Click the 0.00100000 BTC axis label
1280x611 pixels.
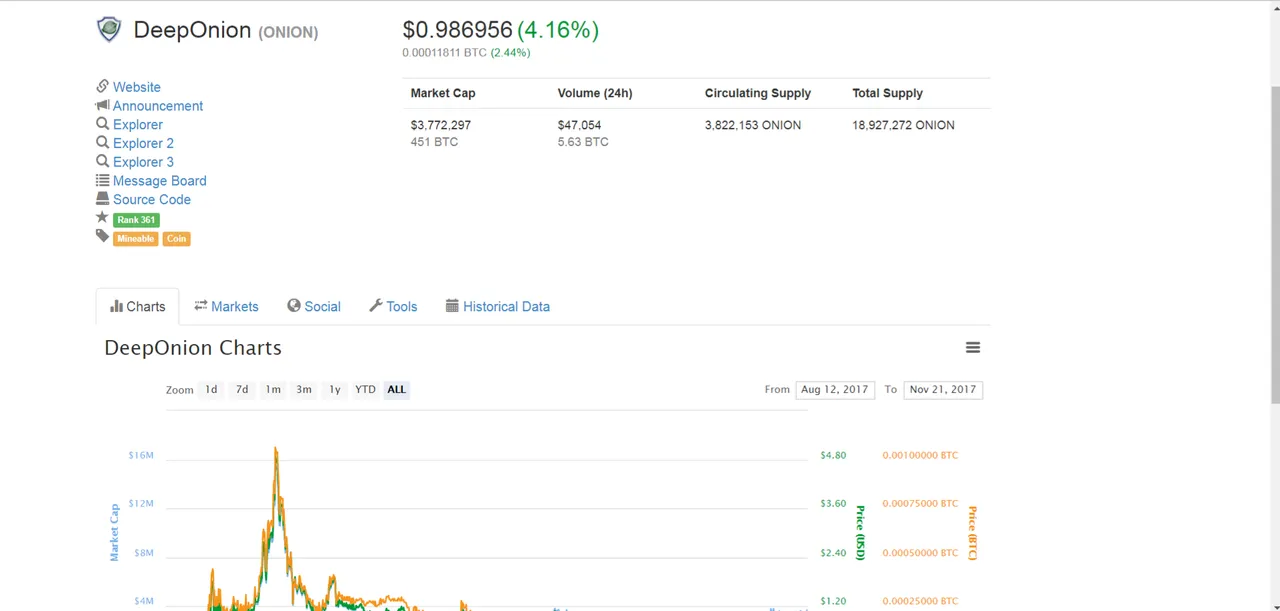coord(920,455)
